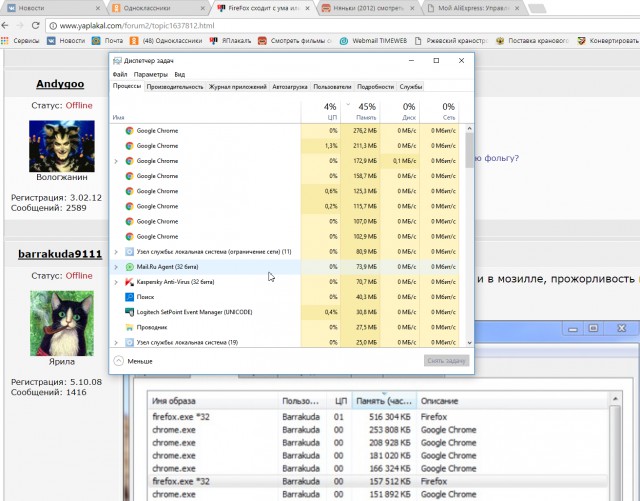Sort processes by ЦП column
This screenshot has width=640, height=501.
pos(320,111)
